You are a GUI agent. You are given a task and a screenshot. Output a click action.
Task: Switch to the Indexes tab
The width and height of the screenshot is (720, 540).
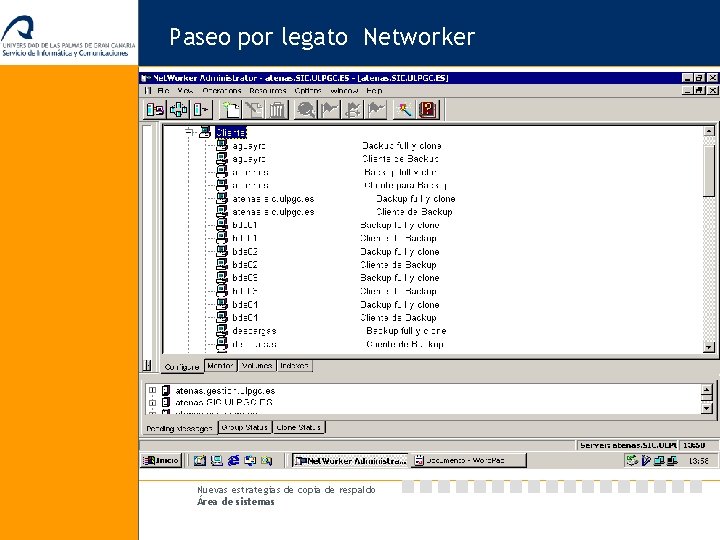pyautogui.click(x=294, y=366)
